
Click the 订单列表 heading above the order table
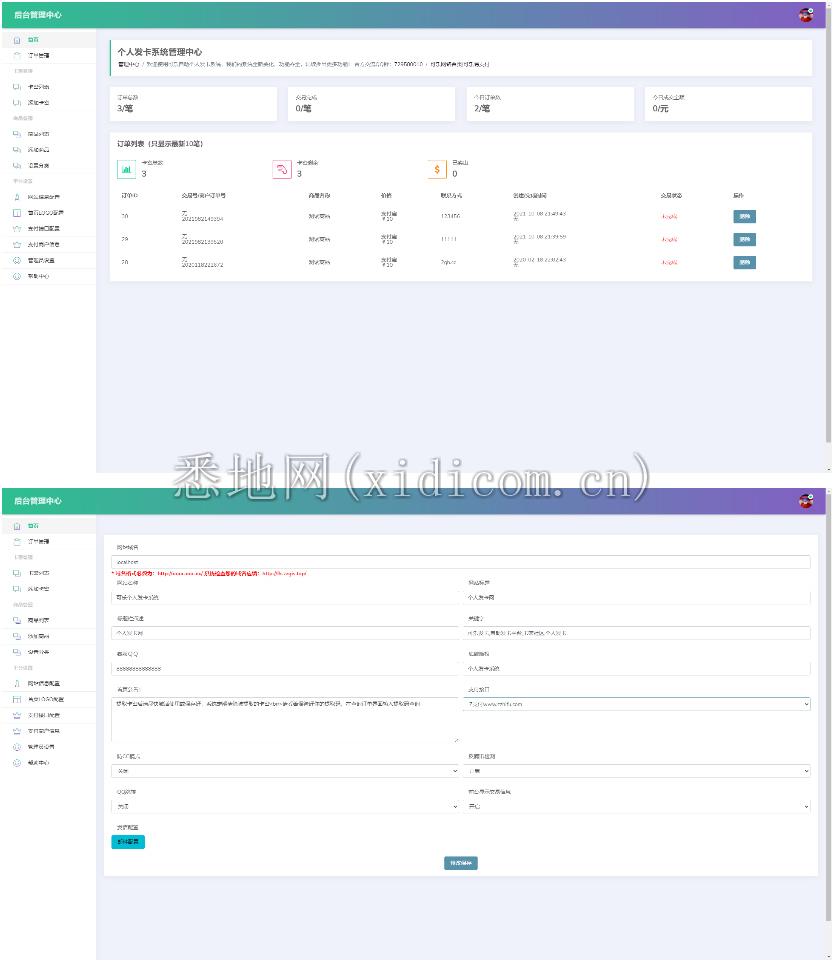coord(160,144)
